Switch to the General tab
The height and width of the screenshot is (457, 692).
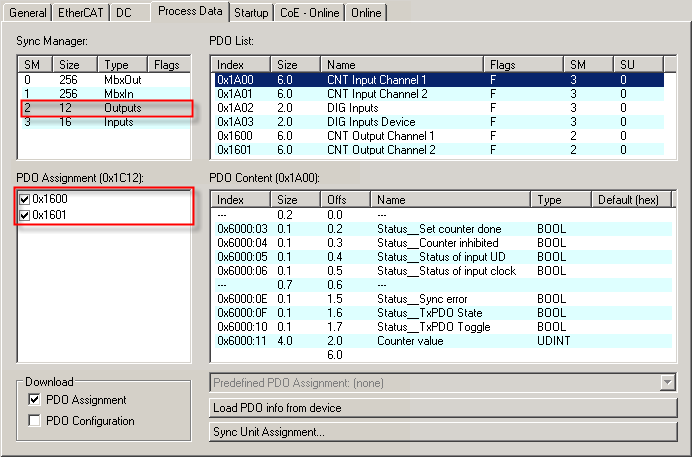pyautogui.click(x=27, y=12)
